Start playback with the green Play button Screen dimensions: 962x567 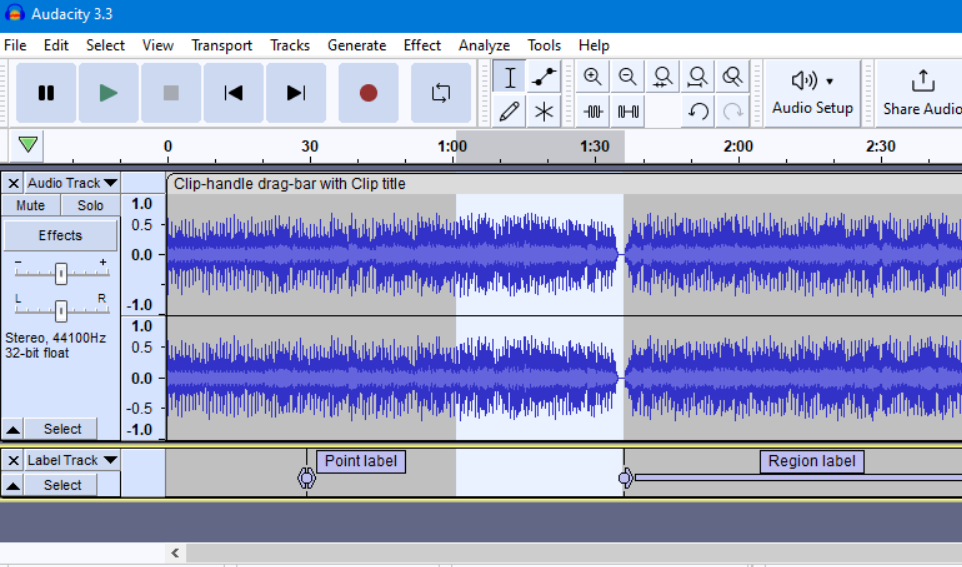point(109,93)
